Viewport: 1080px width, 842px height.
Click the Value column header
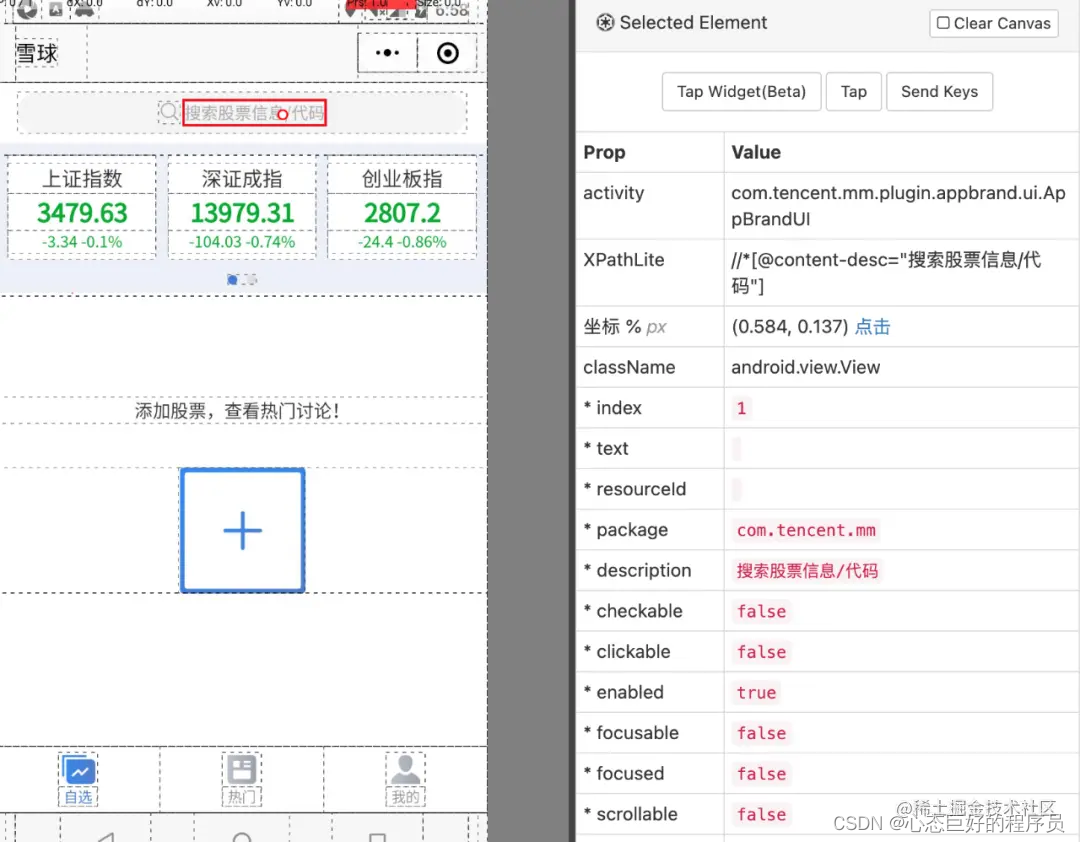(756, 152)
